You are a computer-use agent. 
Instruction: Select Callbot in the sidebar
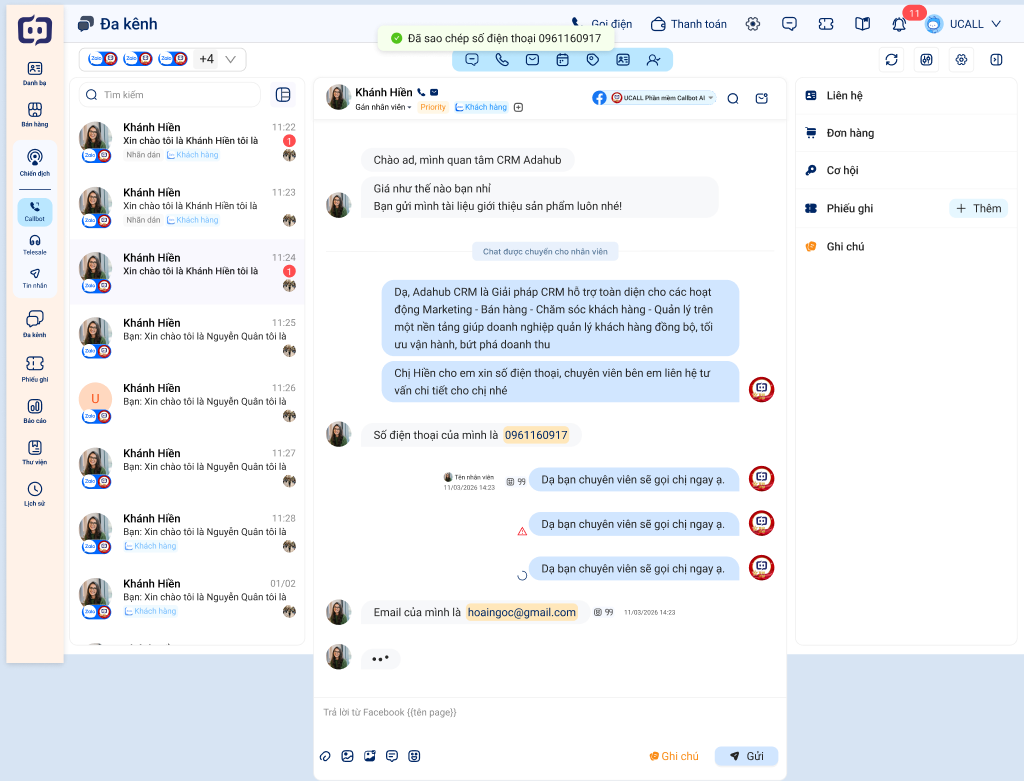[x=35, y=212]
